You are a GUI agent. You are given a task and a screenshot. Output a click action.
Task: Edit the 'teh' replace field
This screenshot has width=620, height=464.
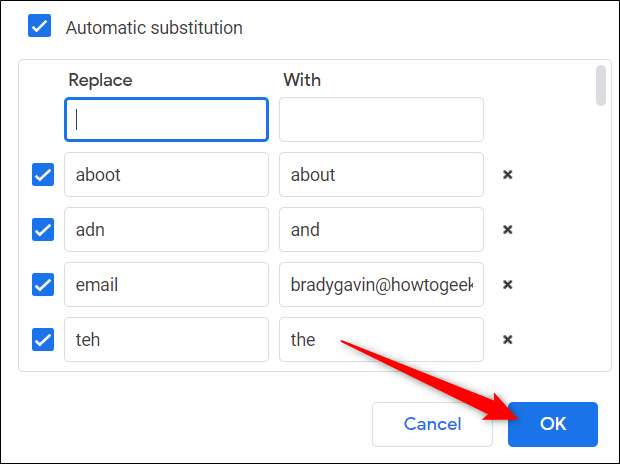pyautogui.click(x=166, y=340)
